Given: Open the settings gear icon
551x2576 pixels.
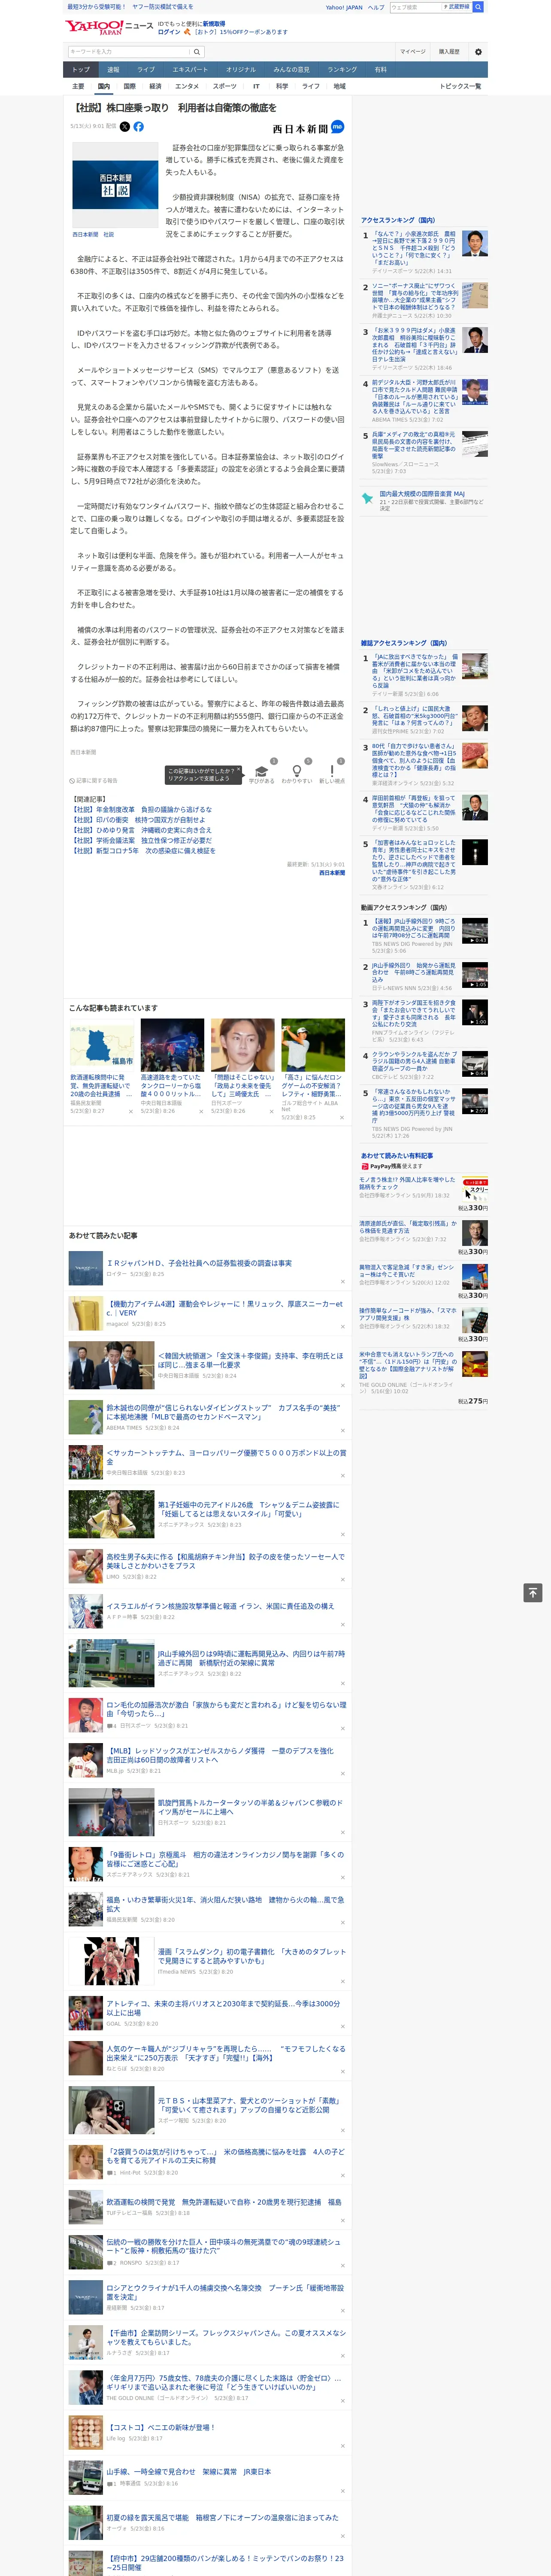Looking at the screenshot, I should [478, 52].
